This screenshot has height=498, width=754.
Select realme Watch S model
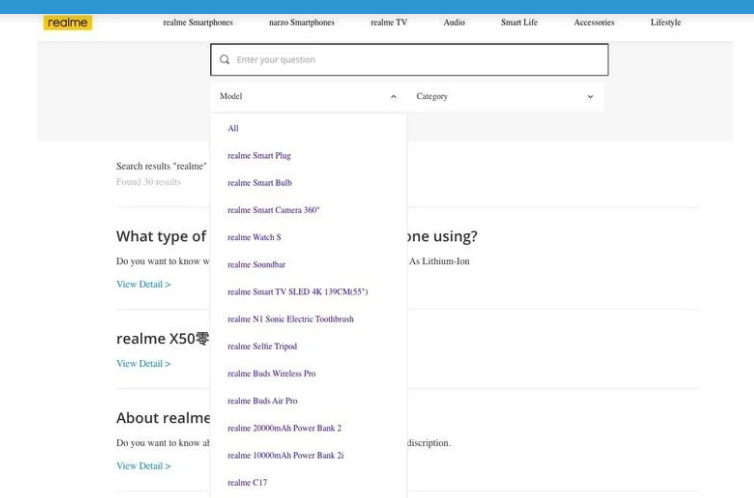(254, 237)
